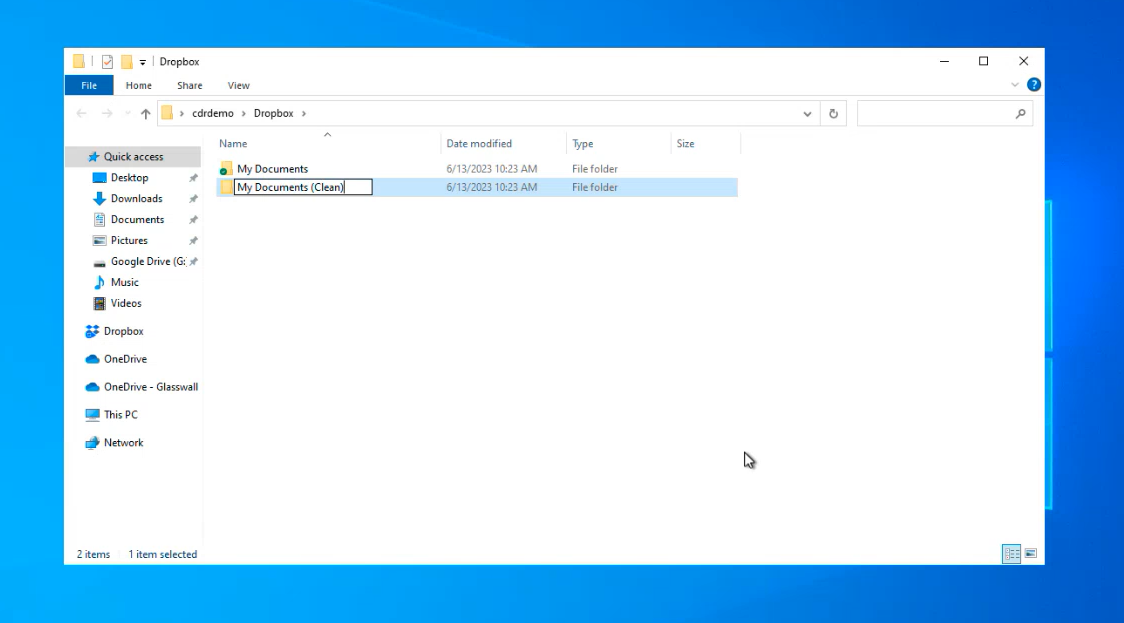Open Pictures in Quick access
This screenshot has height=623, width=1124.
coord(129,240)
